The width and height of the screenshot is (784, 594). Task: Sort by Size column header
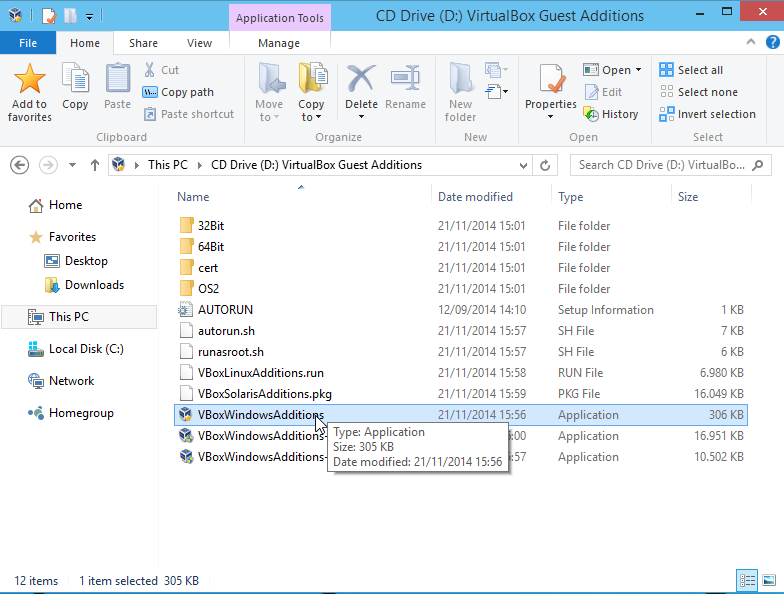[688, 197]
